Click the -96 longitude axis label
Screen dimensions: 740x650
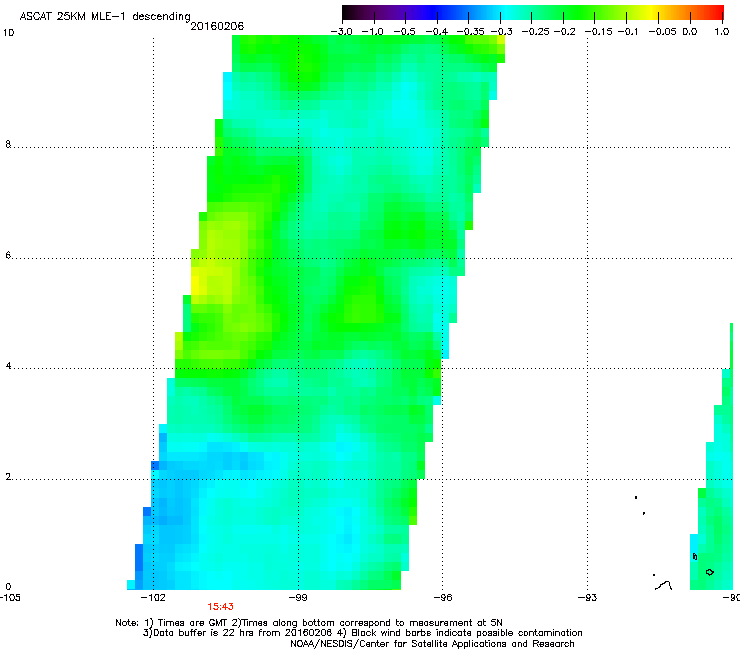point(443,598)
